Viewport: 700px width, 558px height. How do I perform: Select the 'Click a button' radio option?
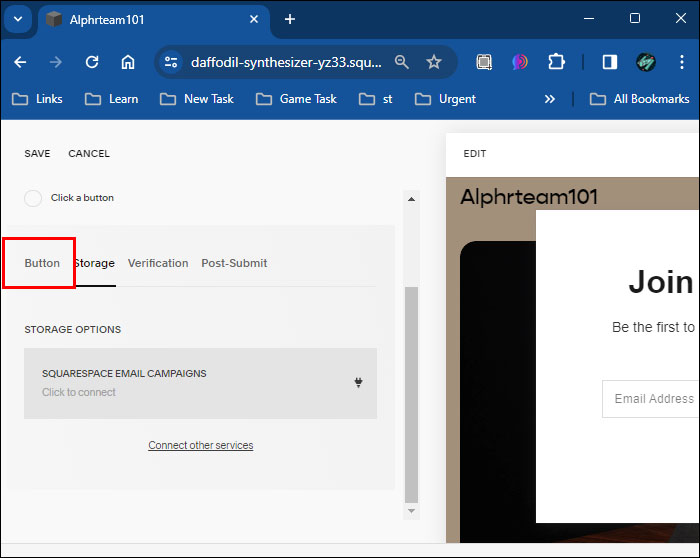click(33, 198)
